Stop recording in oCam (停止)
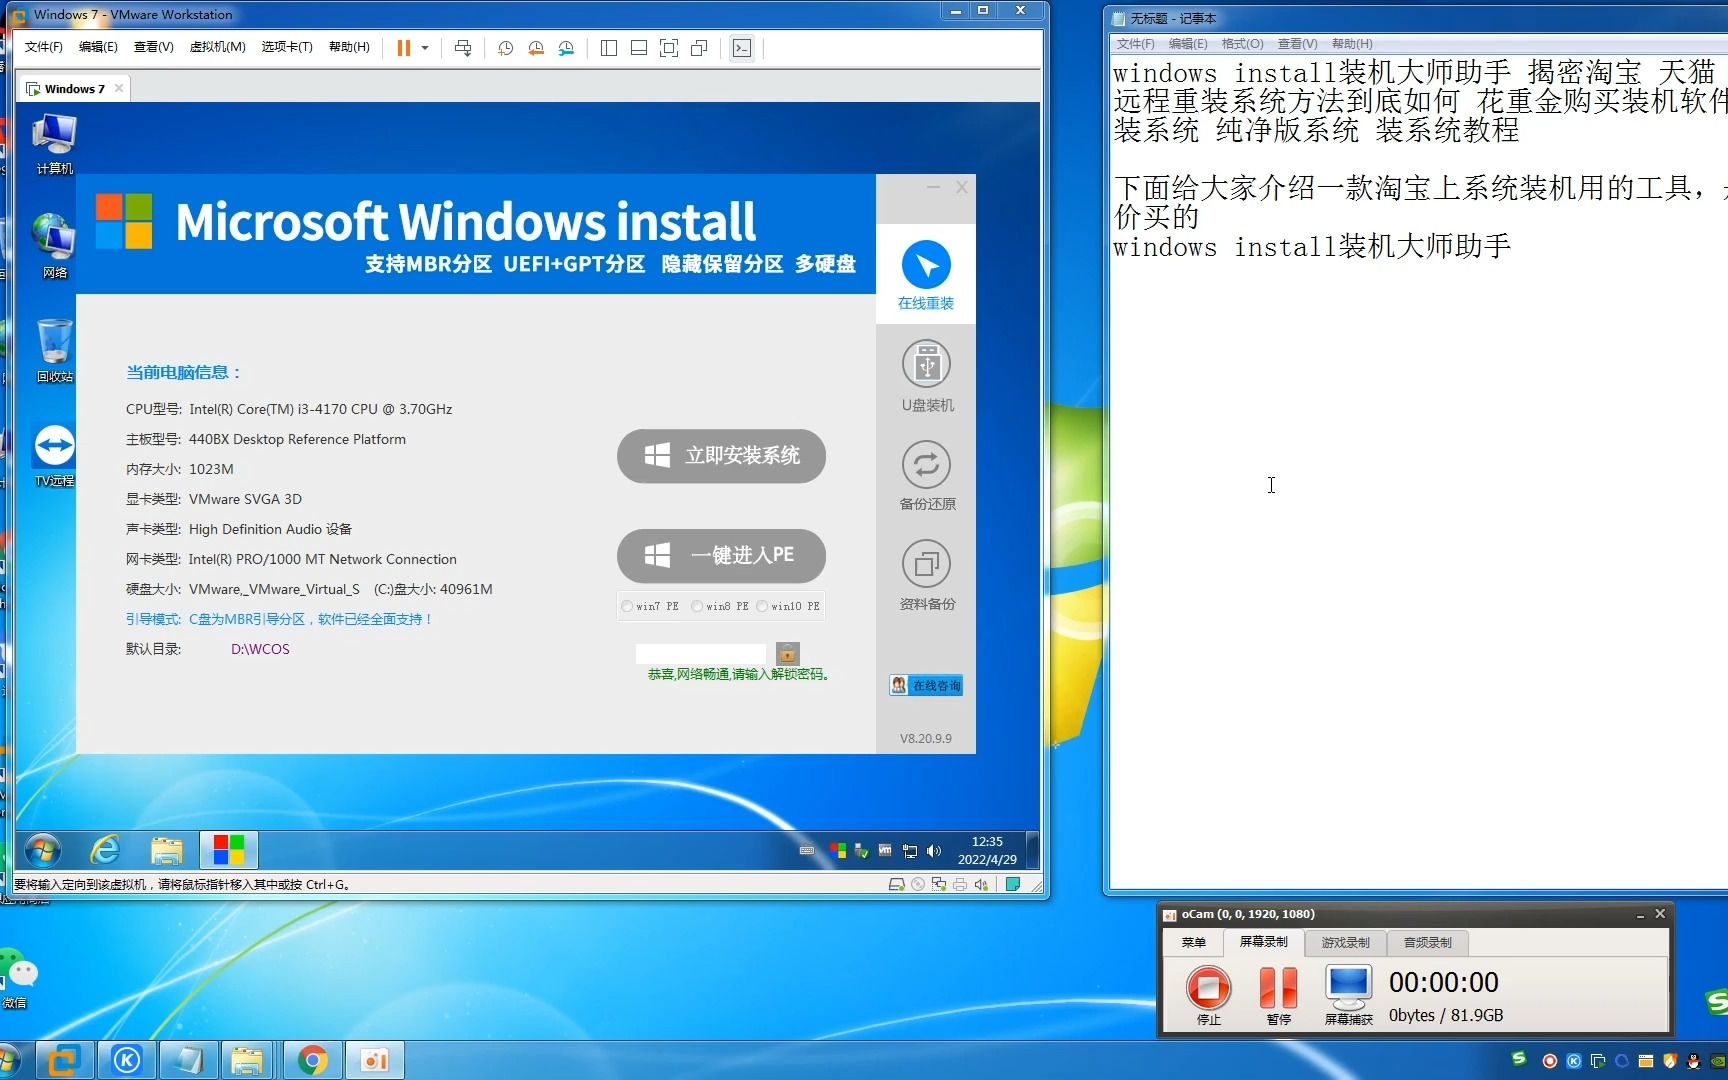This screenshot has height=1080, width=1728. click(x=1209, y=995)
